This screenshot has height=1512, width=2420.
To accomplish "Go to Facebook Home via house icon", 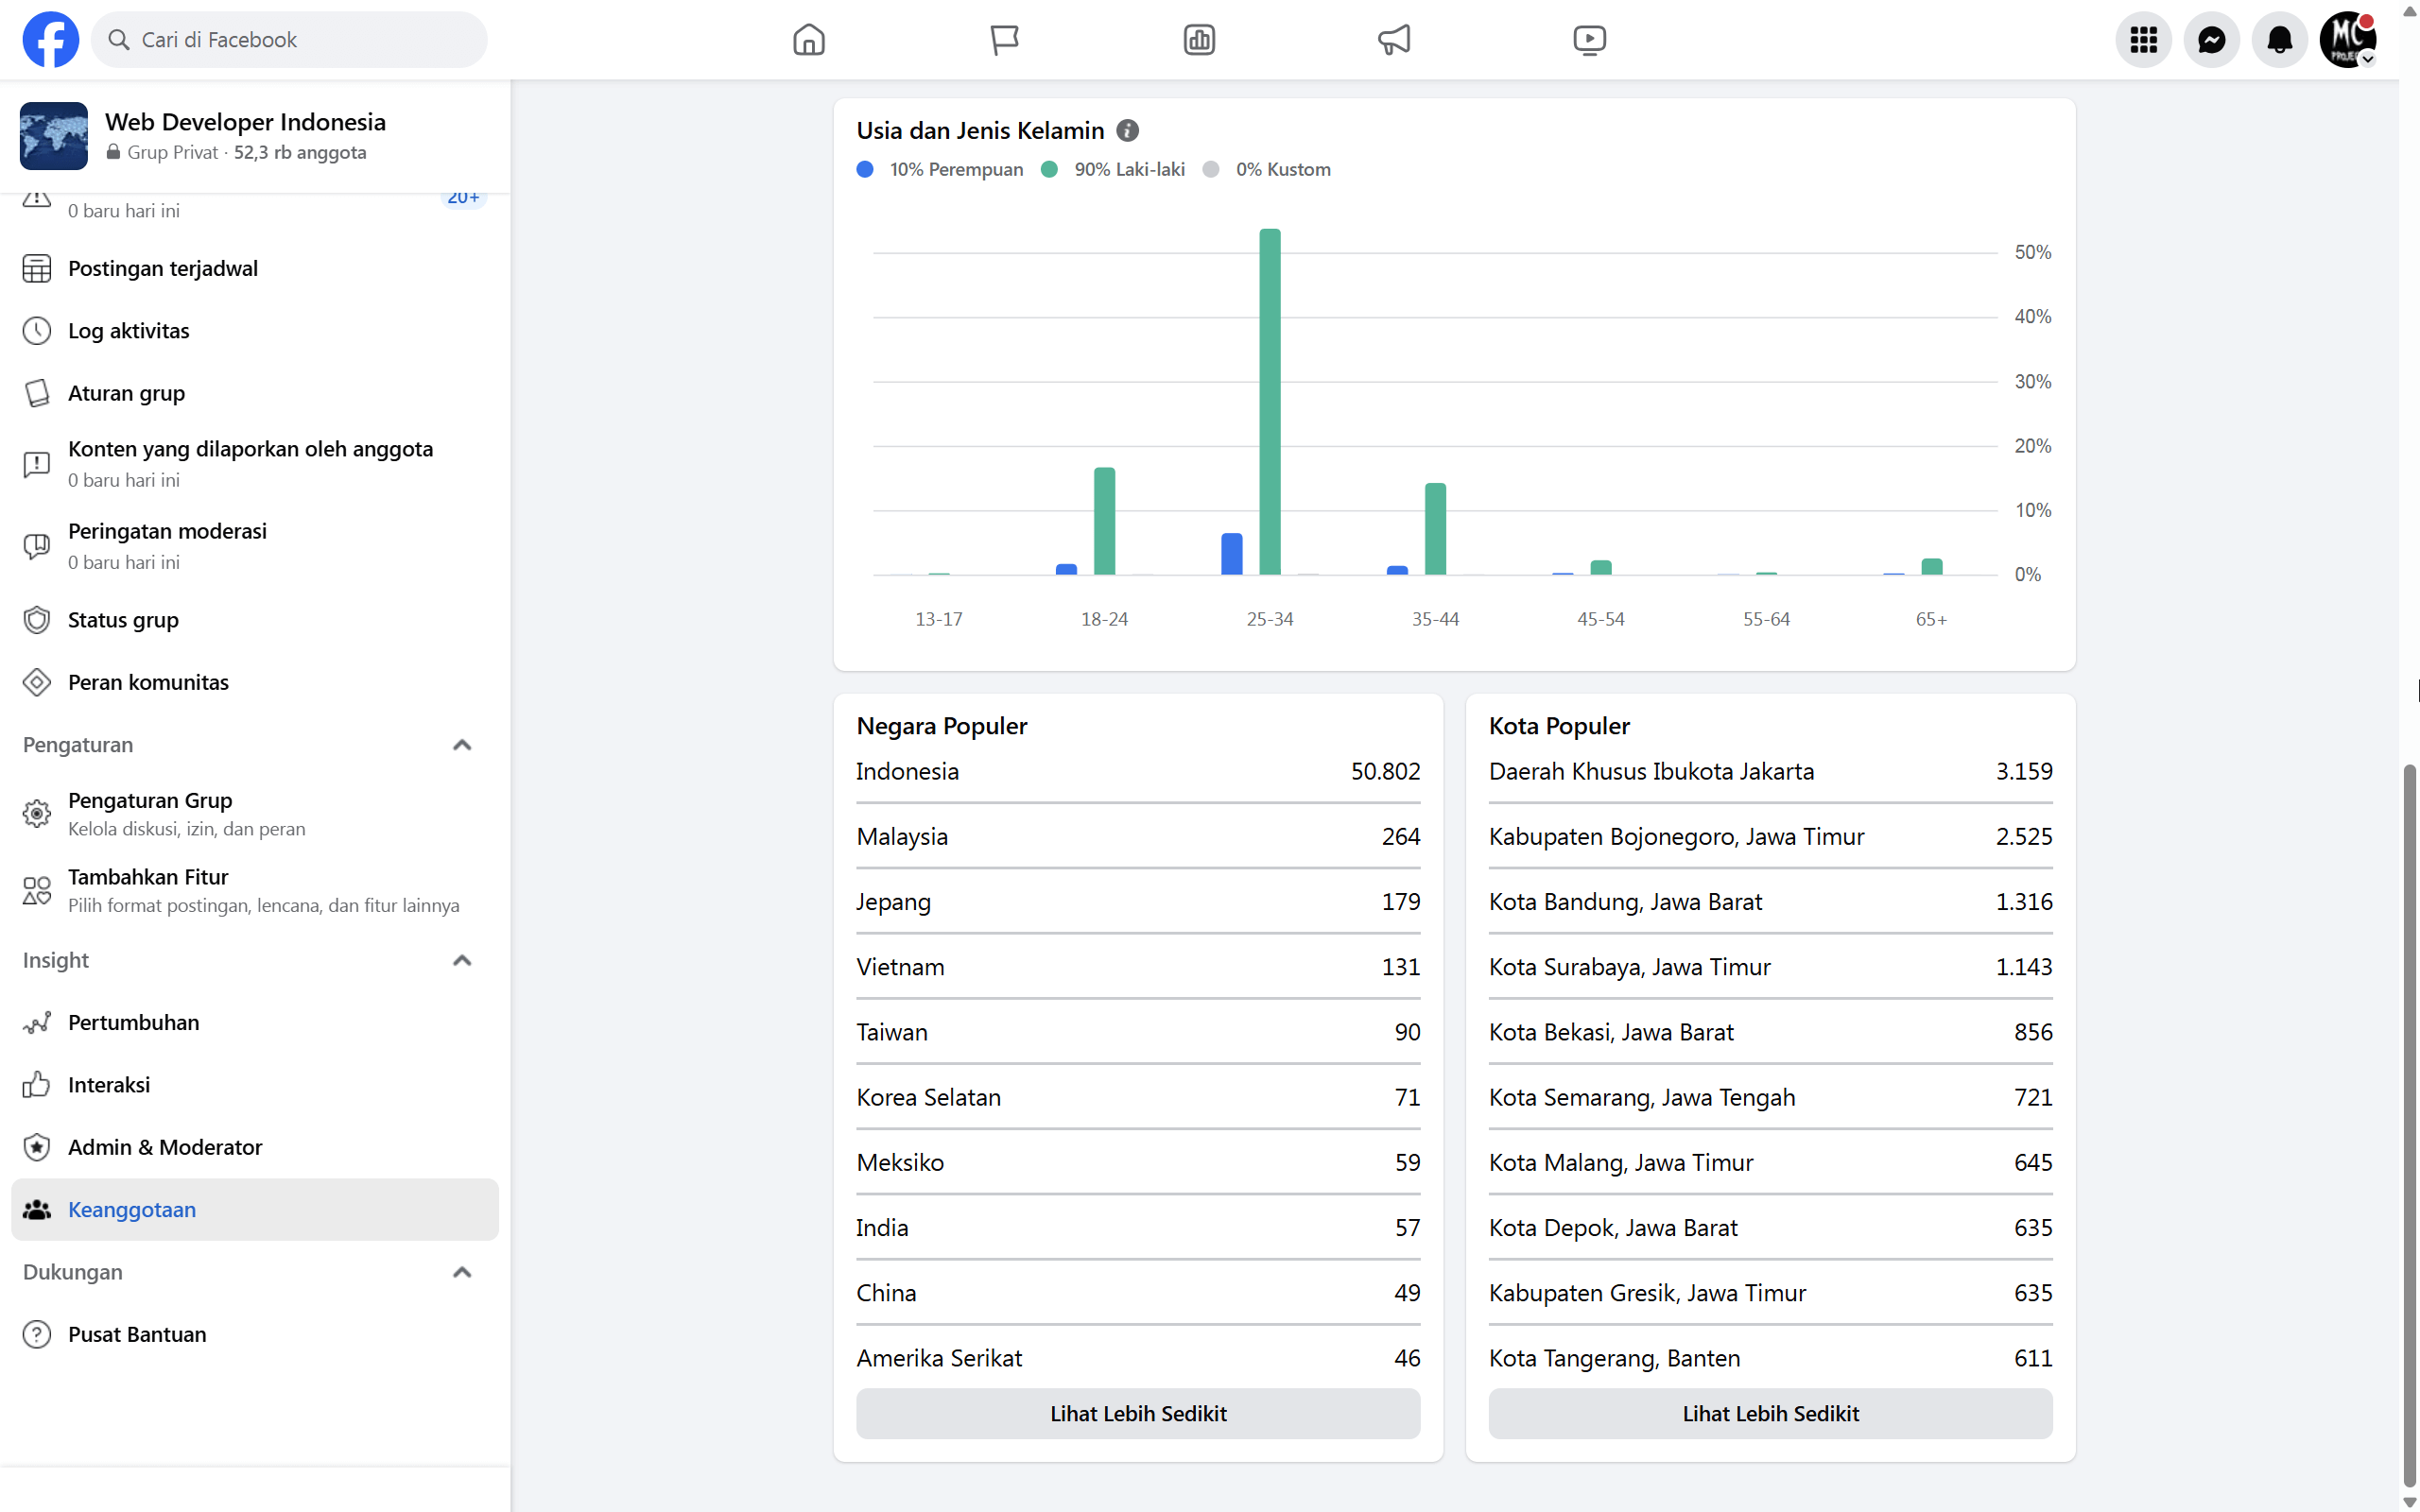I will coord(808,40).
